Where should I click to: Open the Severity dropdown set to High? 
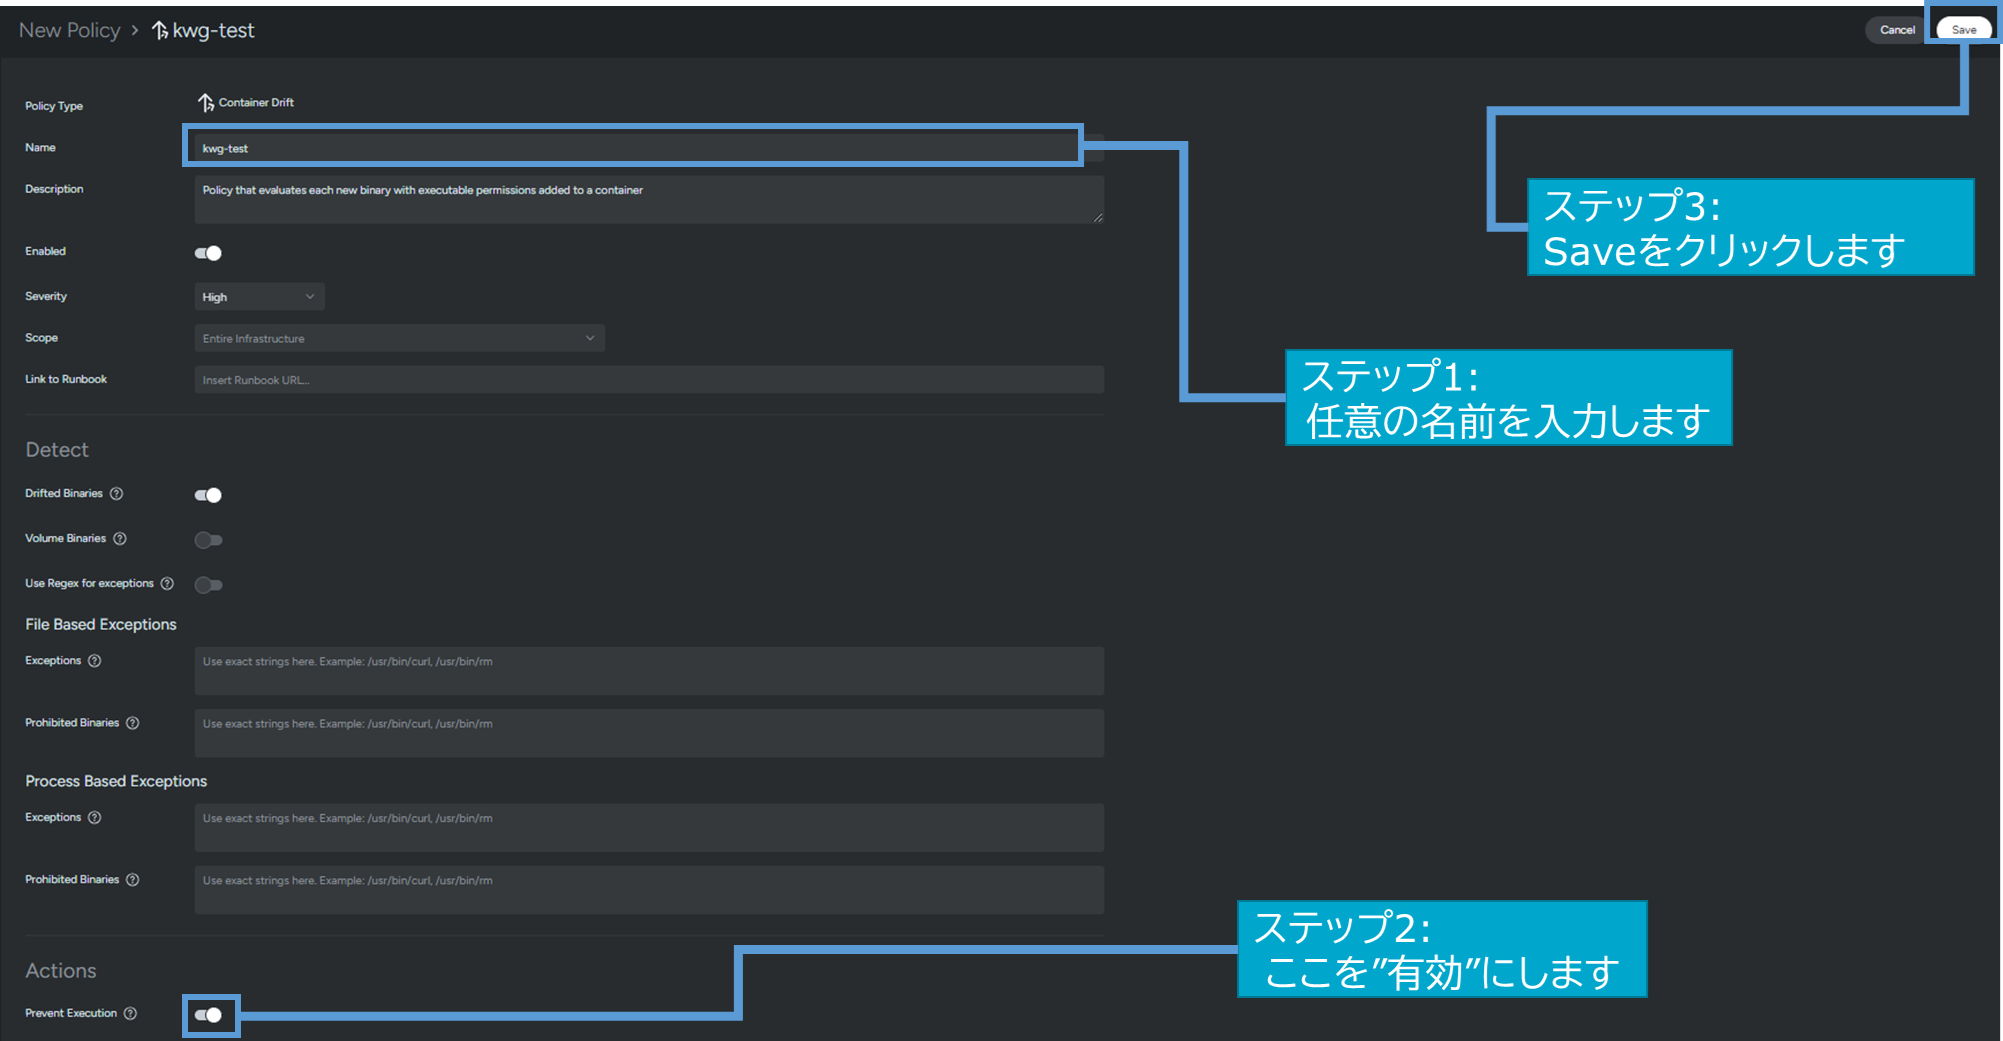point(258,297)
